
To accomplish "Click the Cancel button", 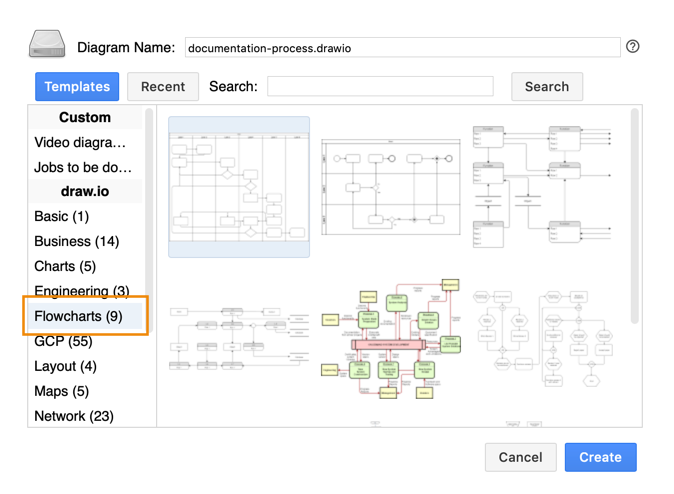I will tap(521, 457).
